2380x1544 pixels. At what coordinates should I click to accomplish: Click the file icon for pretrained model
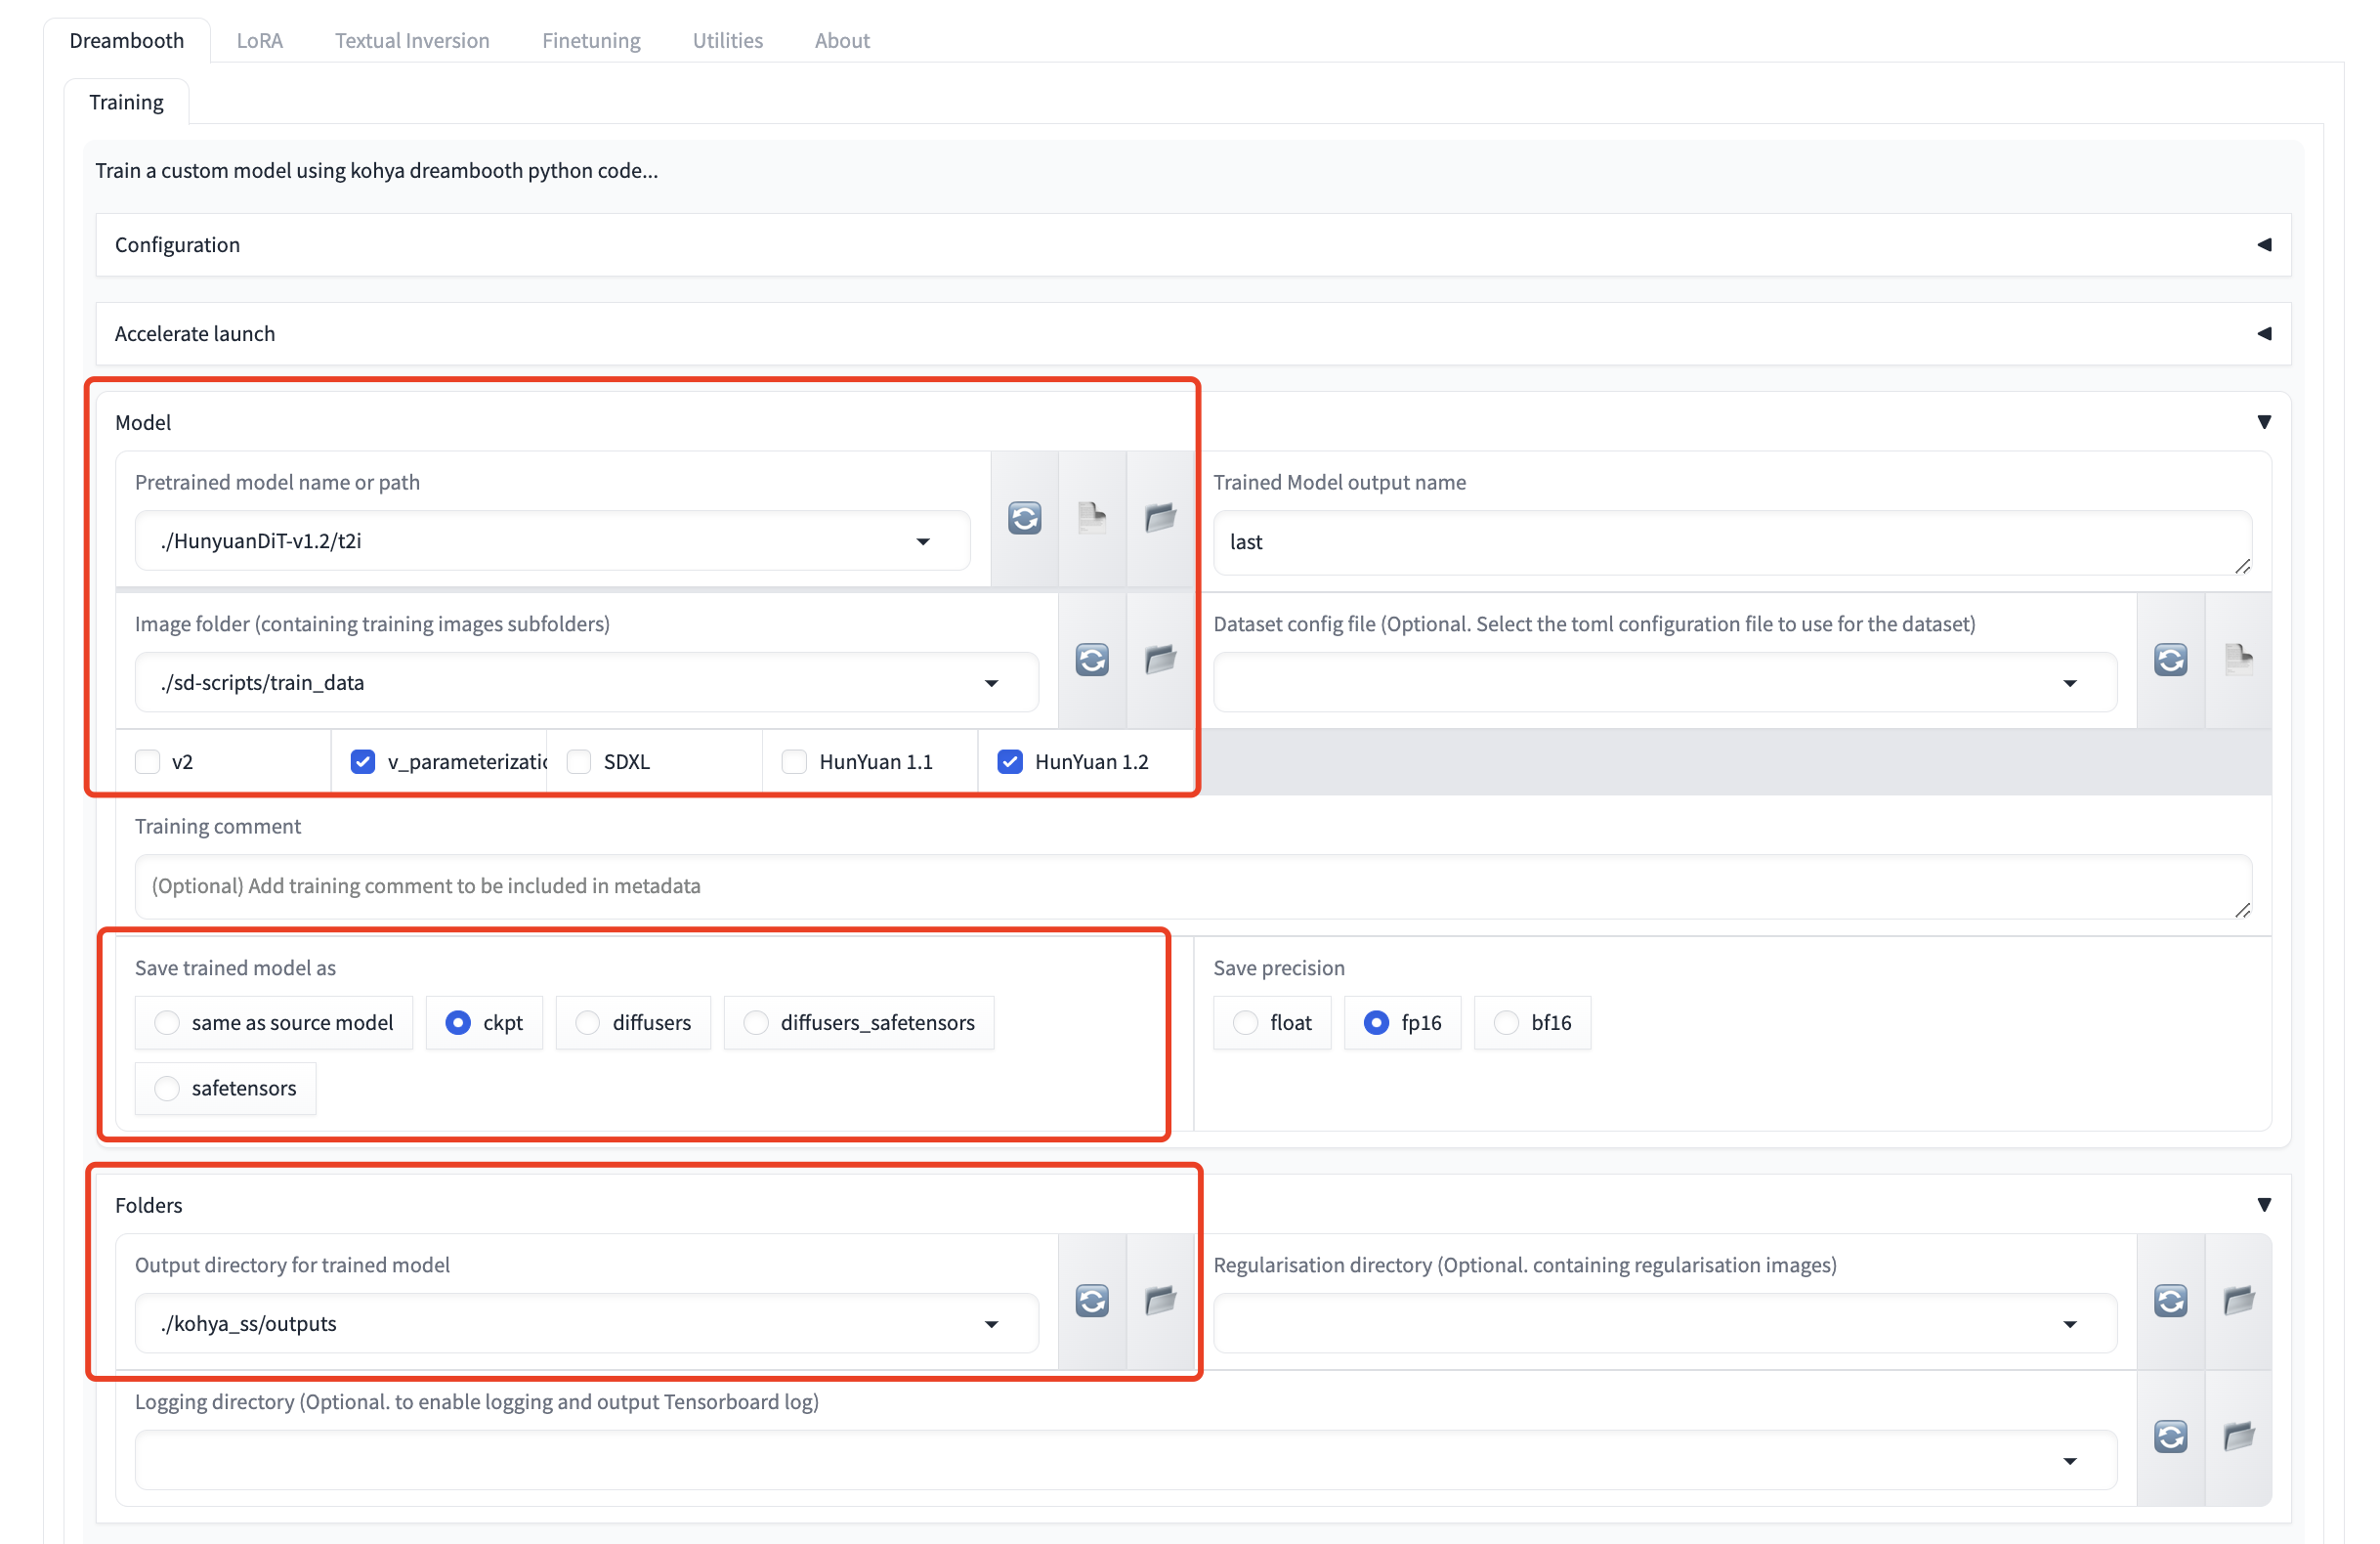[1091, 518]
